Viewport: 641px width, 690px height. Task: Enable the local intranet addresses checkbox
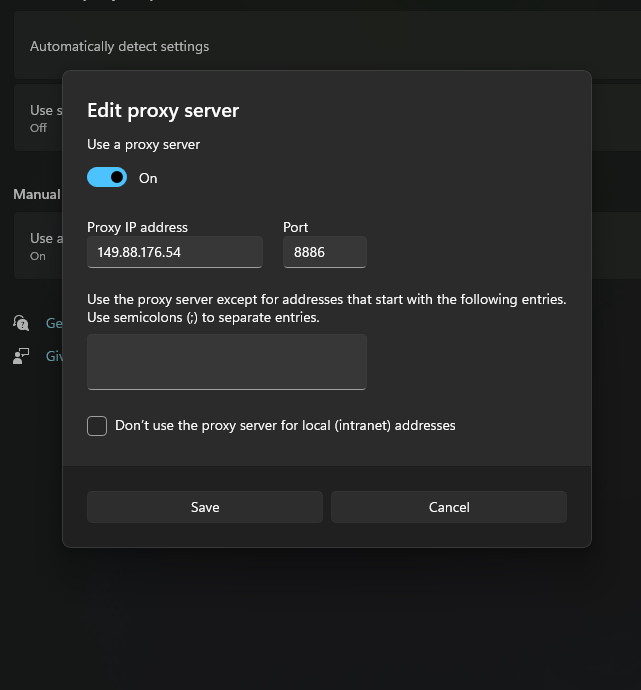point(97,426)
